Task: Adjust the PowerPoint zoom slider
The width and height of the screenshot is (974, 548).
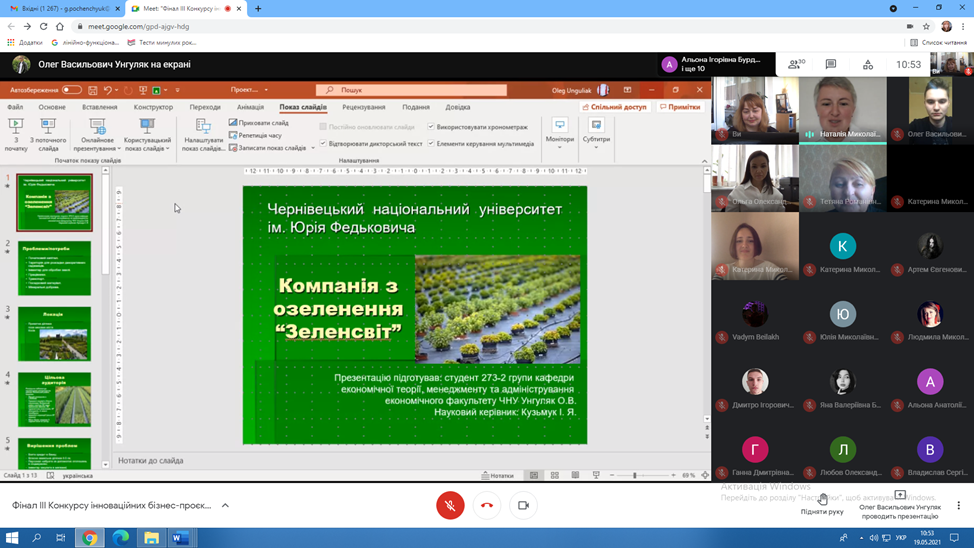Action: [635, 475]
